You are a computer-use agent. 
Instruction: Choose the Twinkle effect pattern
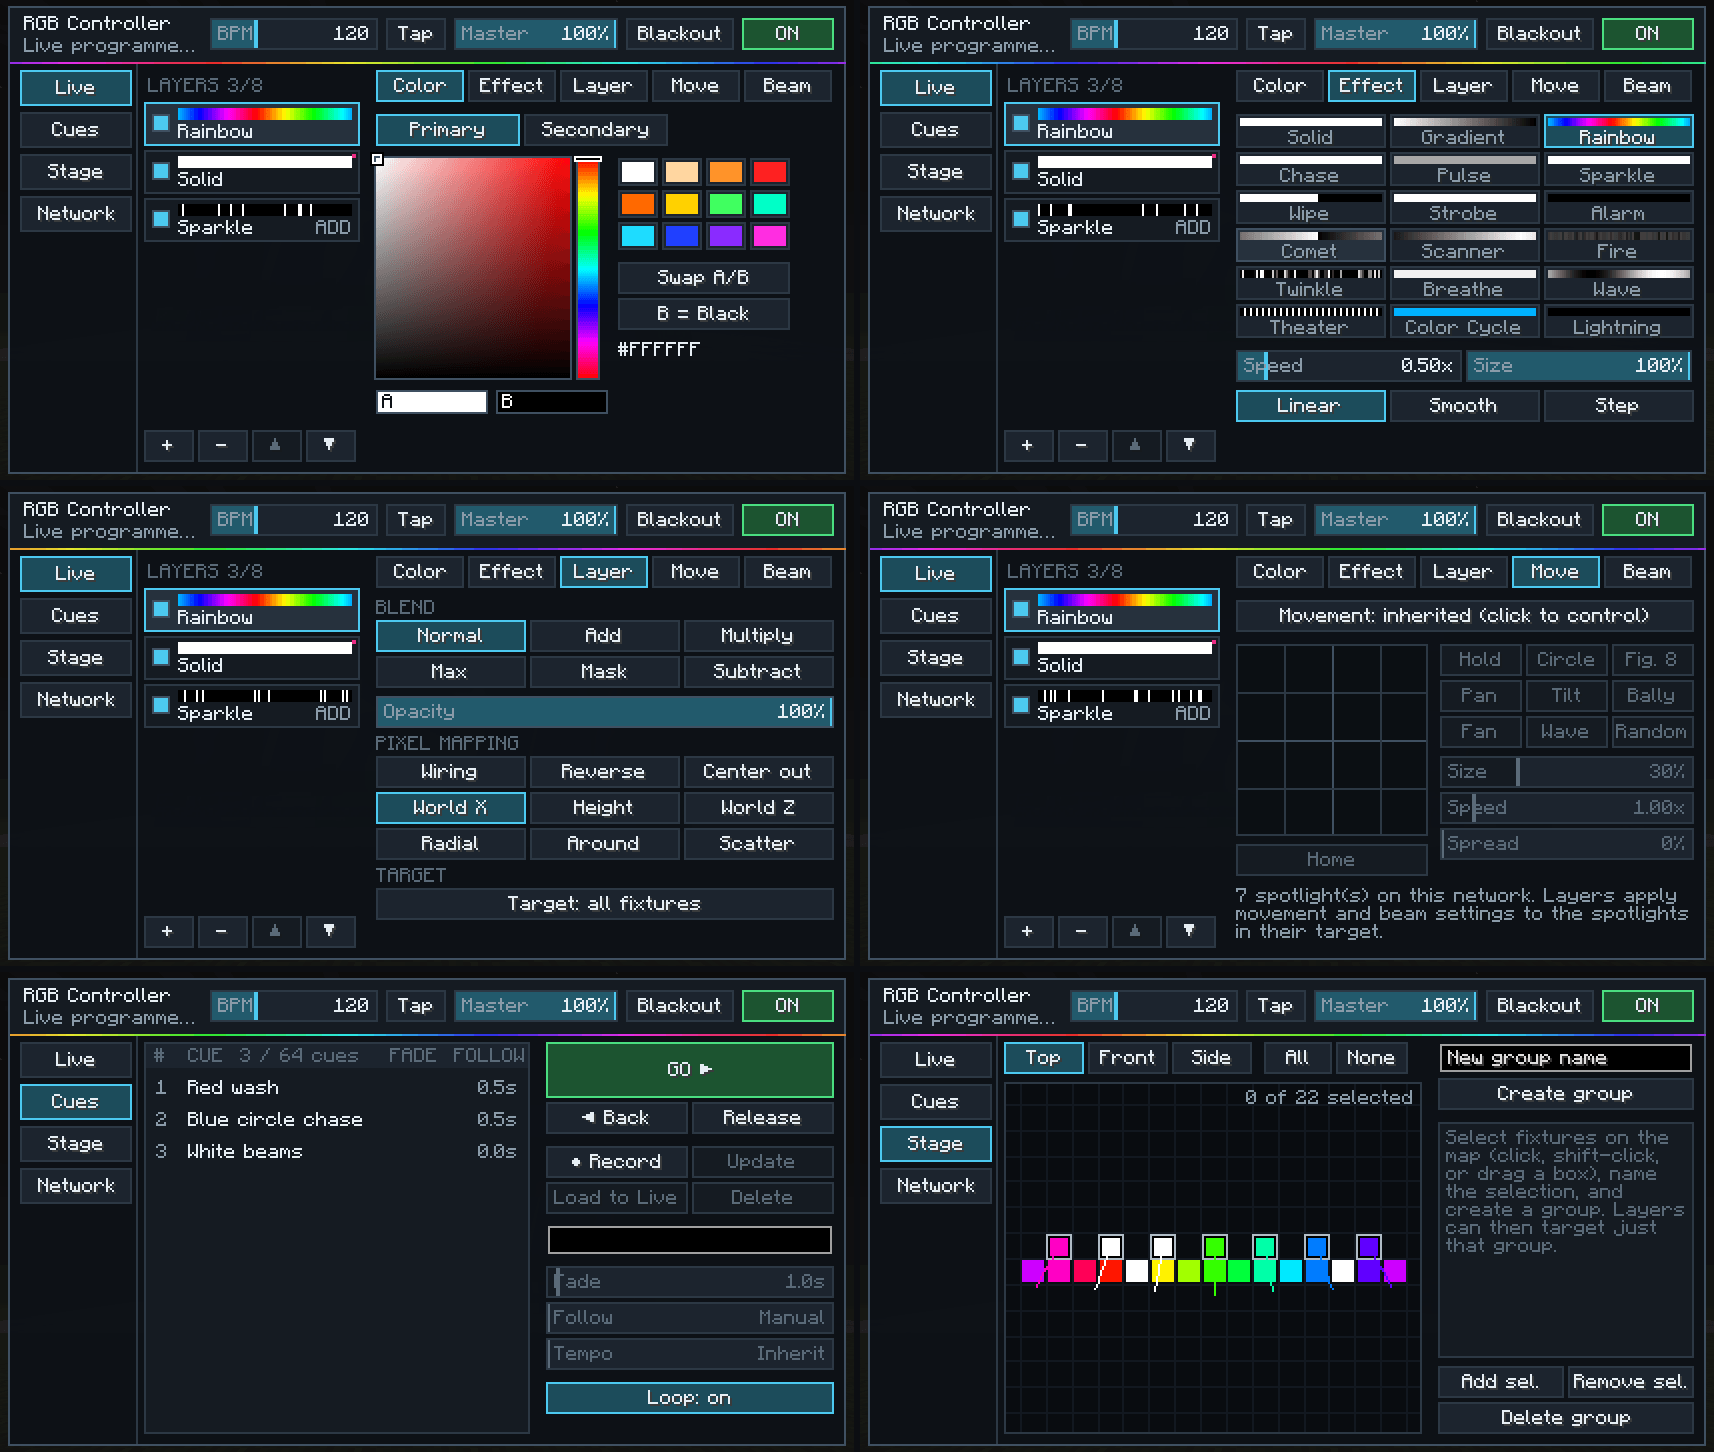[x=1310, y=282]
